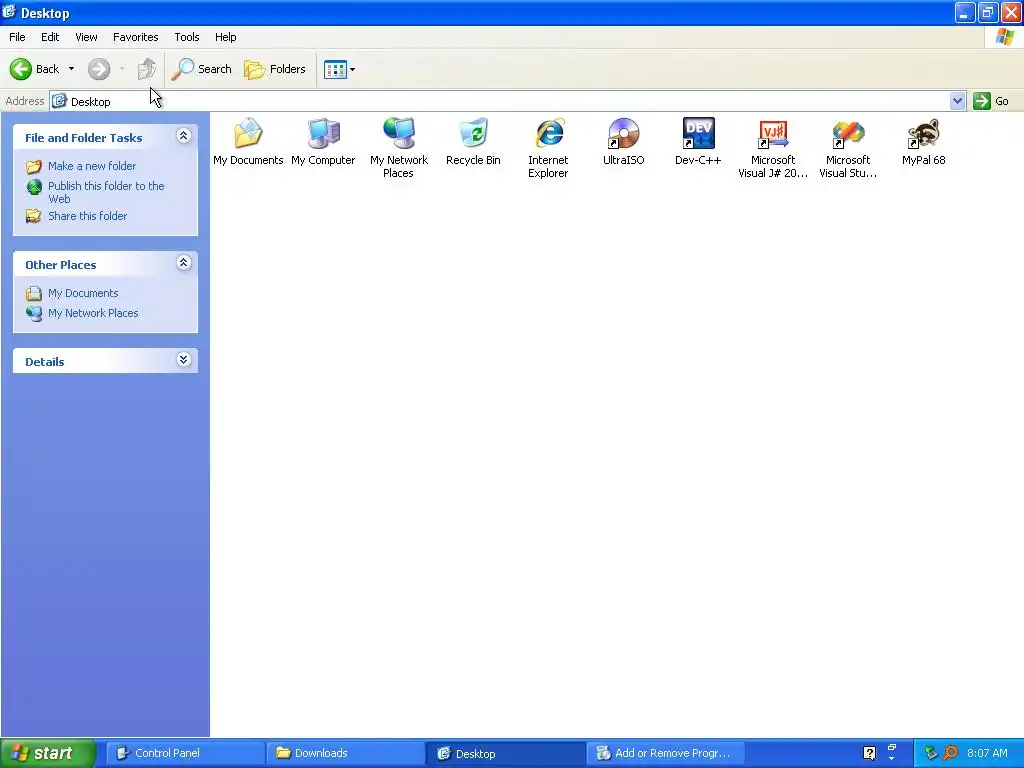Go to My Network Places in Other Places
1024x768 pixels.
click(93, 313)
